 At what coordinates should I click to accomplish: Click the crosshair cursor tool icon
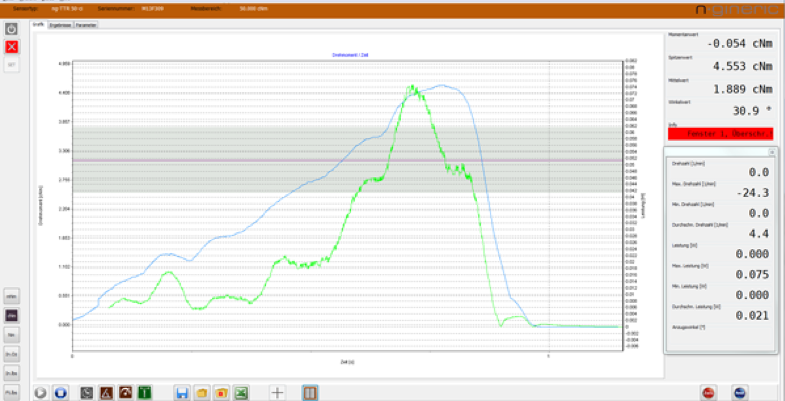coord(278,392)
